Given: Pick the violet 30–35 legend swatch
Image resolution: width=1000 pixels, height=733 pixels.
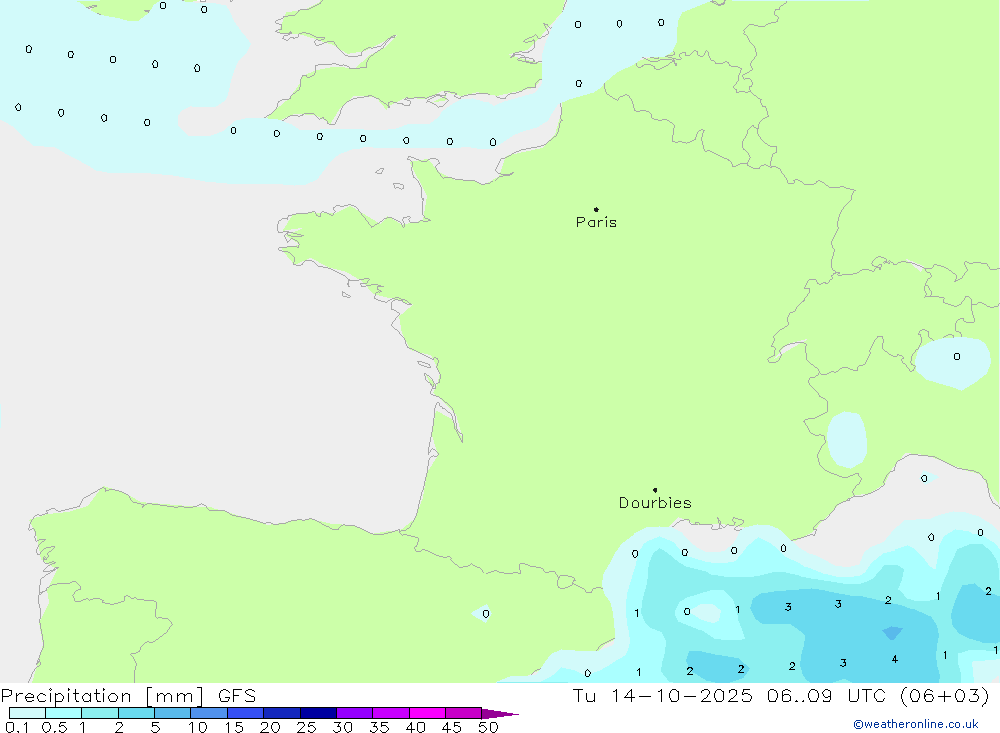Looking at the screenshot, I should 355,713.
